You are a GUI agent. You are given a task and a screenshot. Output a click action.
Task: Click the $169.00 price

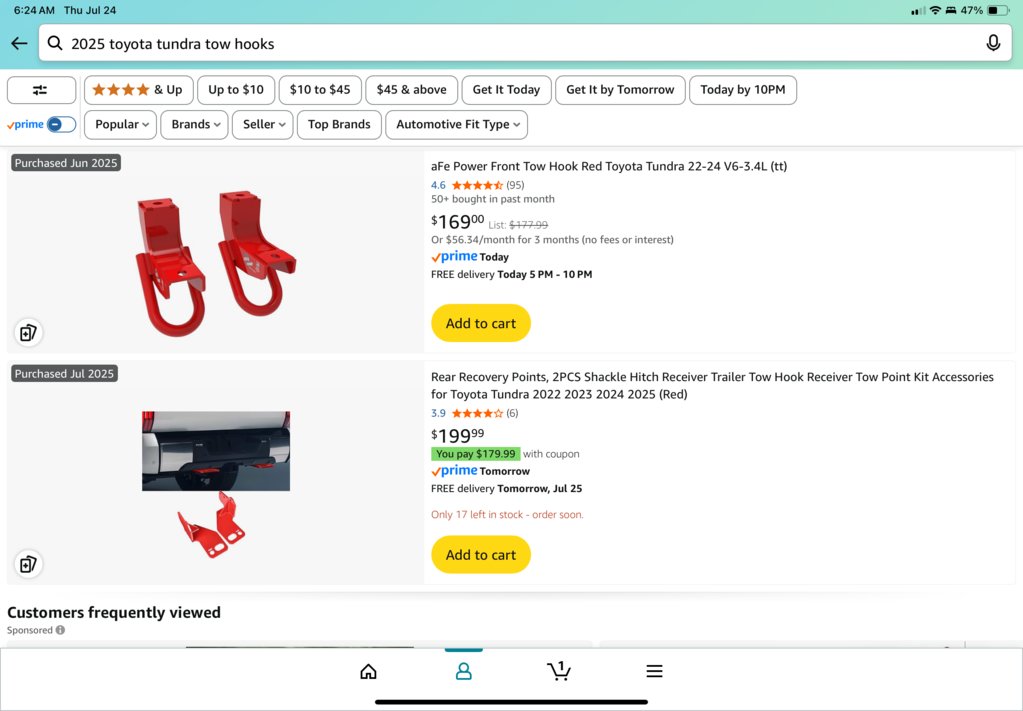click(x=457, y=221)
